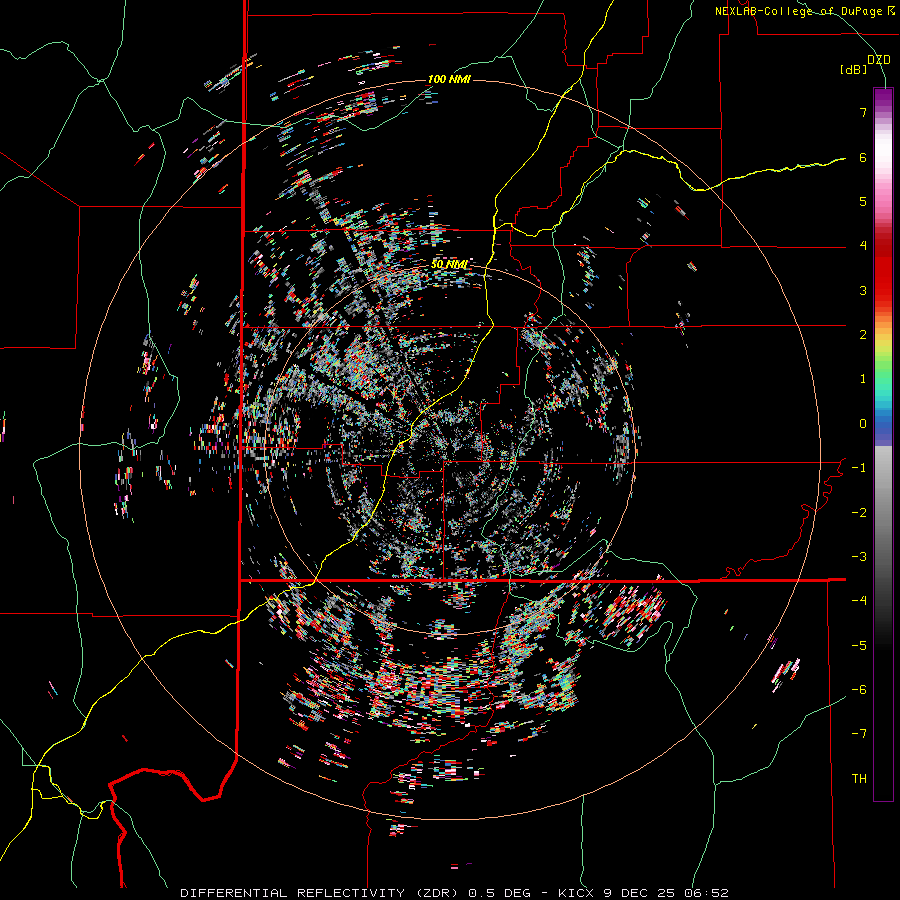900x900 pixels.
Task: Click the -3 value on color scale
Action: [859, 557]
